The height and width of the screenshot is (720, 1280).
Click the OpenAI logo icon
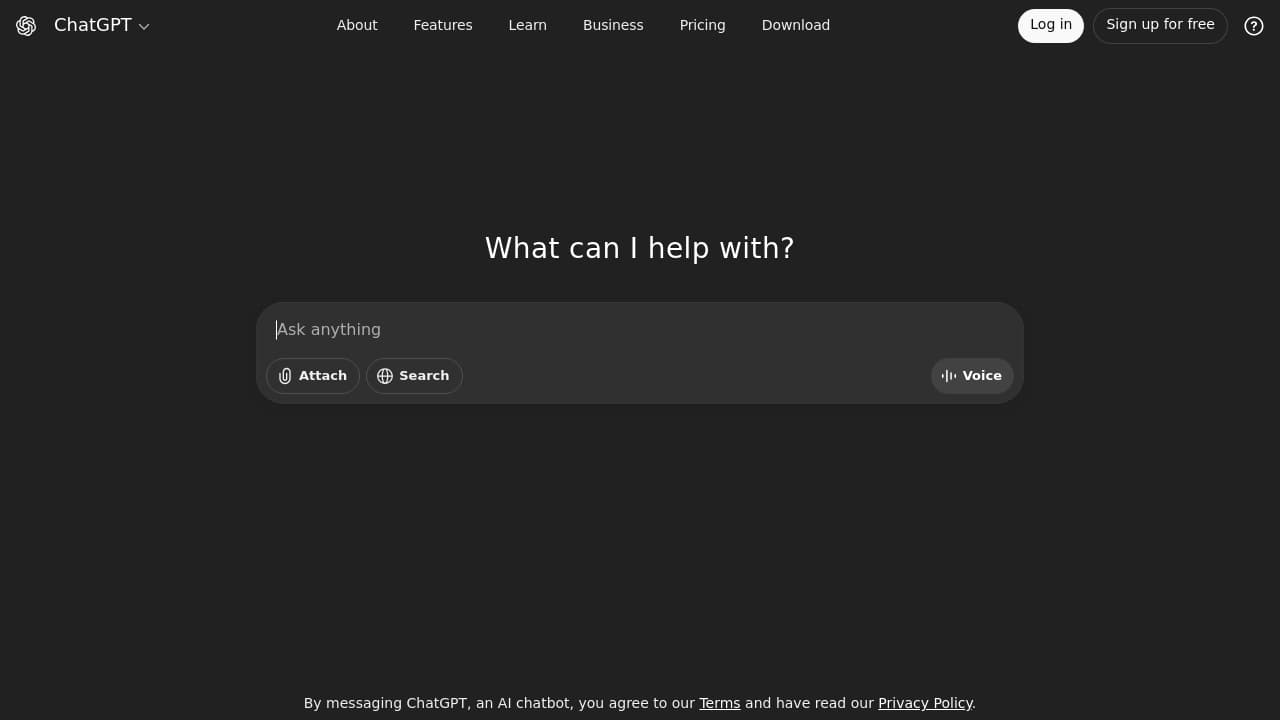26,25
